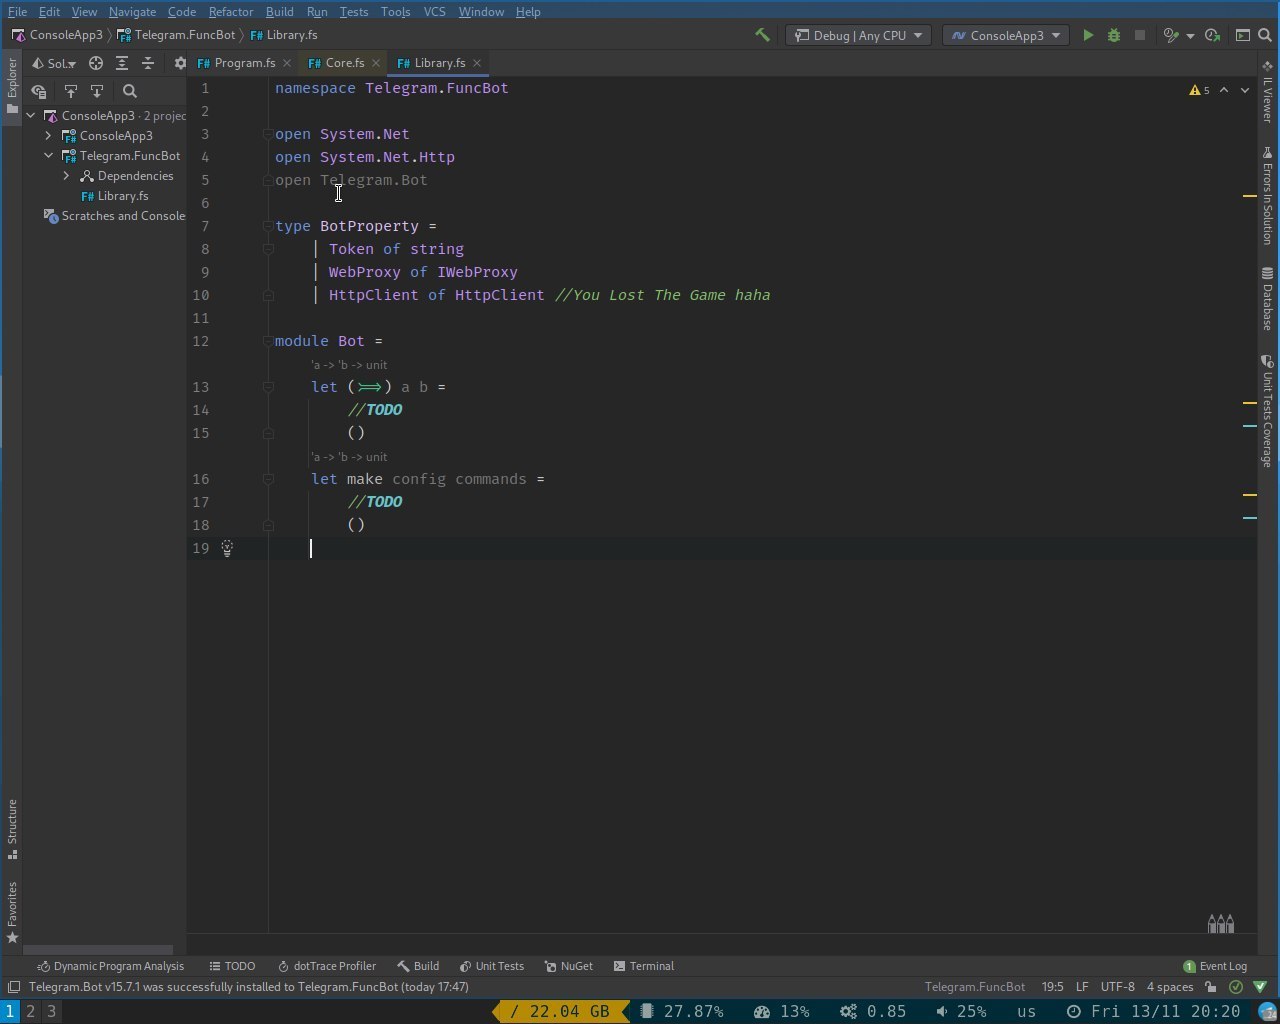Toggle code fold on type BotProperty line

tap(268, 226)
